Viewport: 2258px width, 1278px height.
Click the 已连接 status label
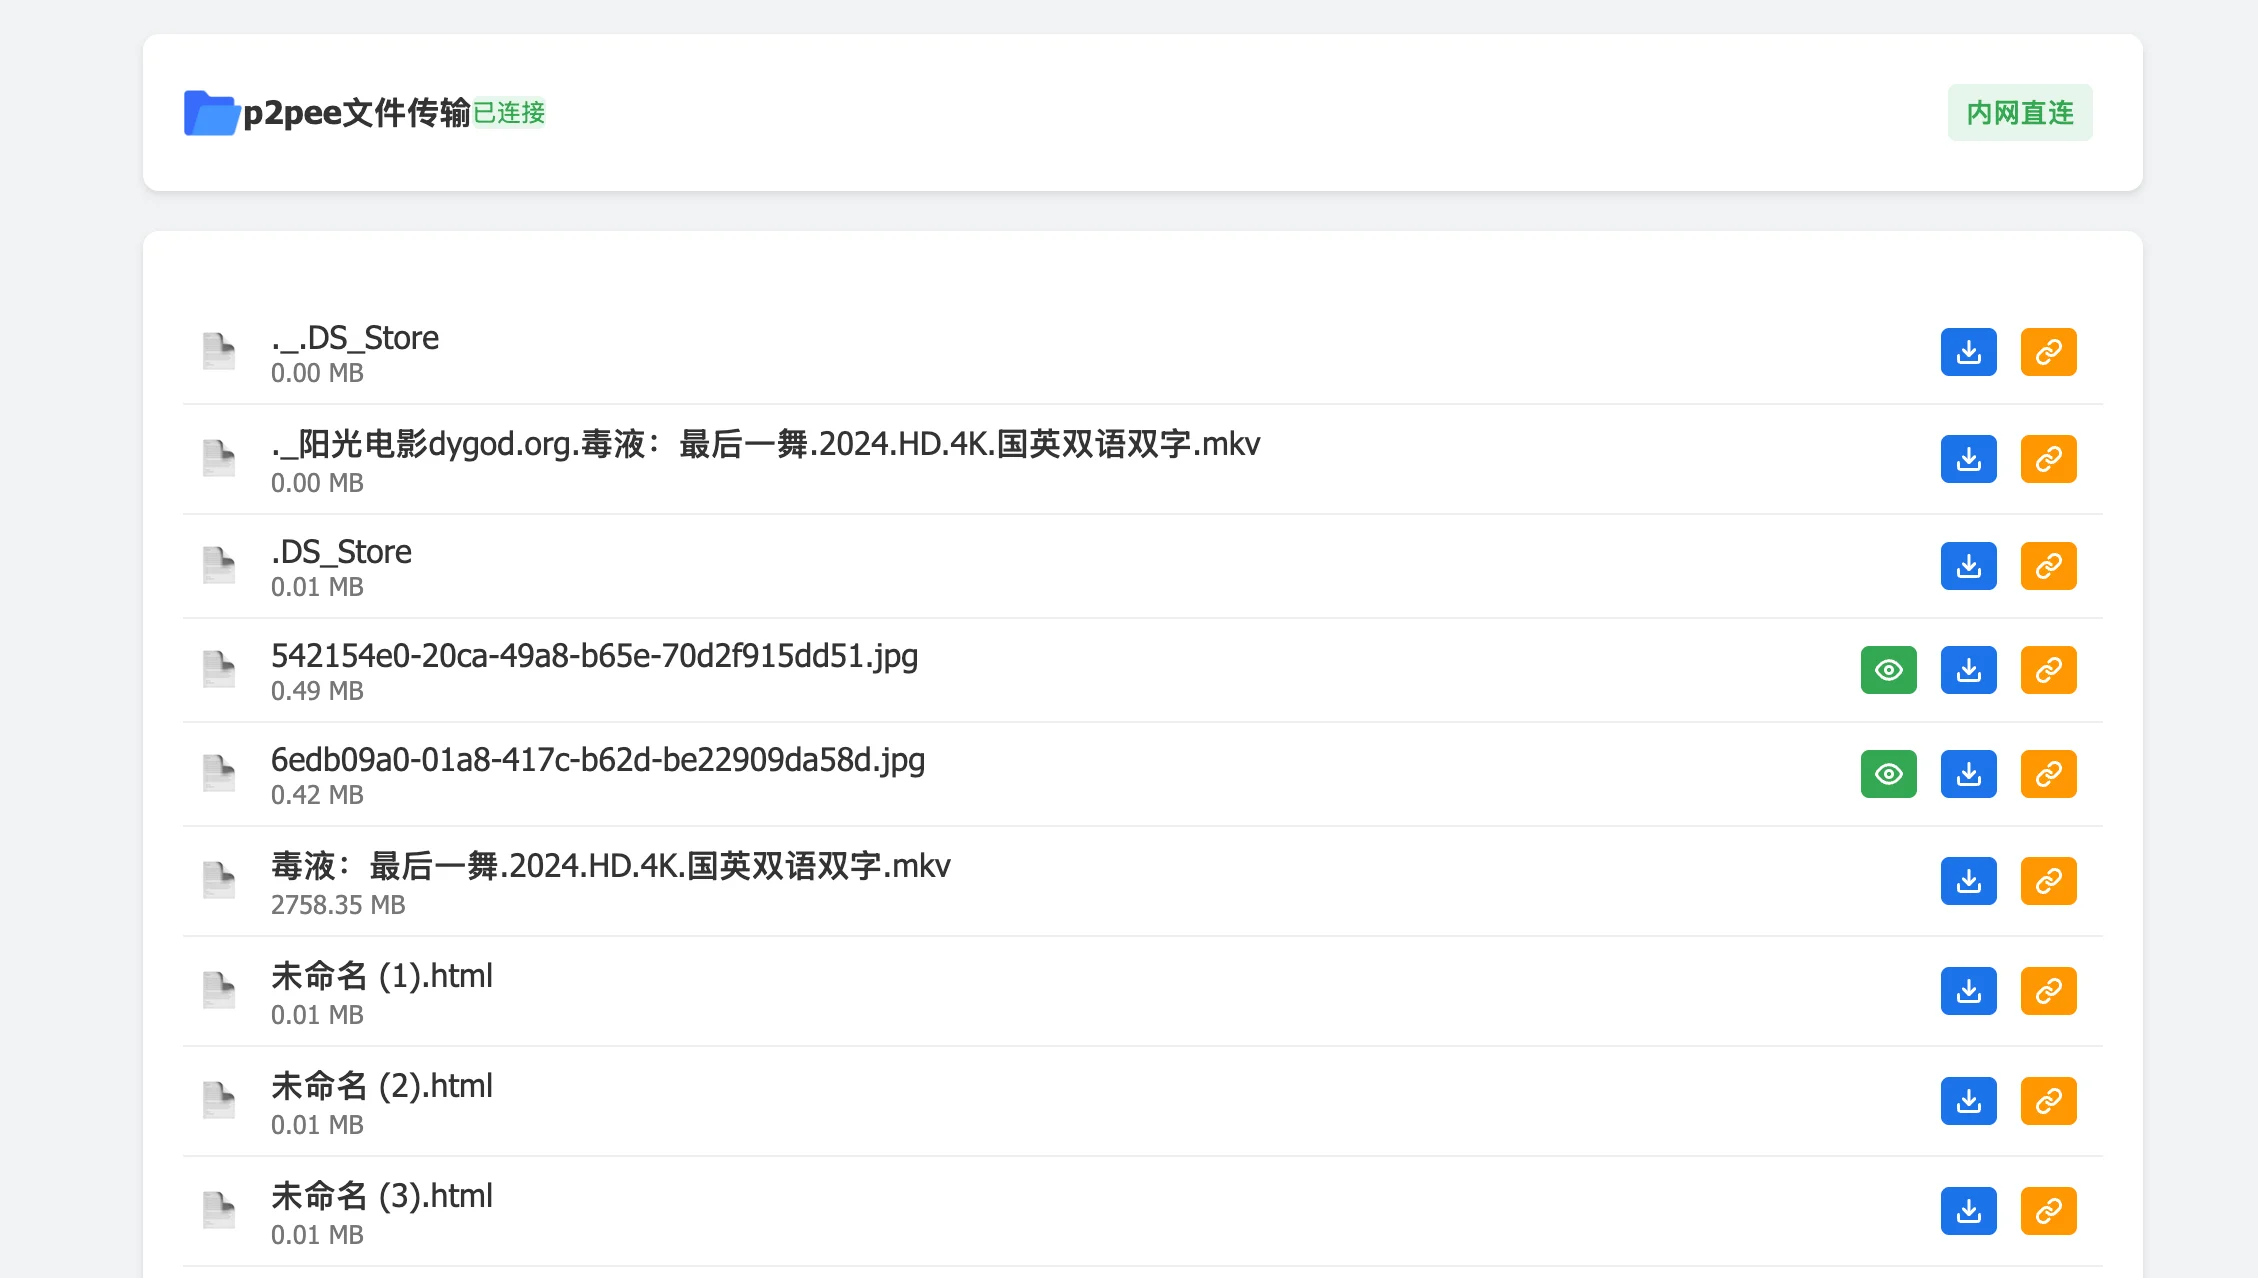point(509,113)
